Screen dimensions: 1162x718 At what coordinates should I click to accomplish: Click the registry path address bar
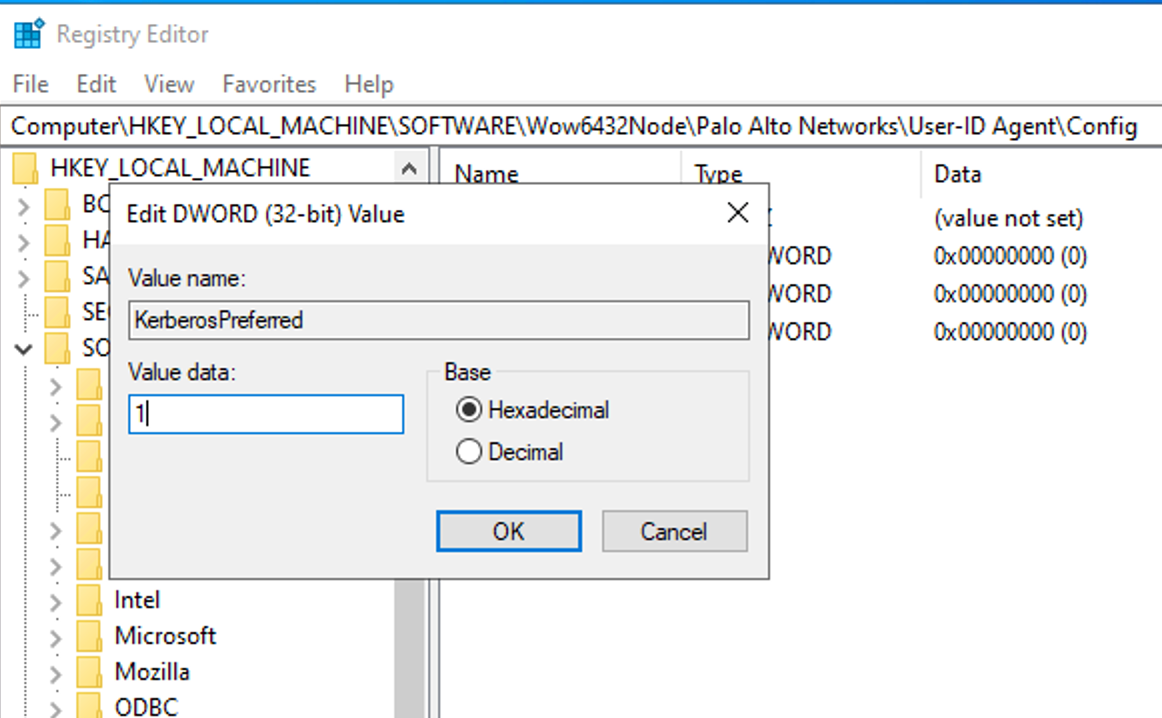[580, 126]
